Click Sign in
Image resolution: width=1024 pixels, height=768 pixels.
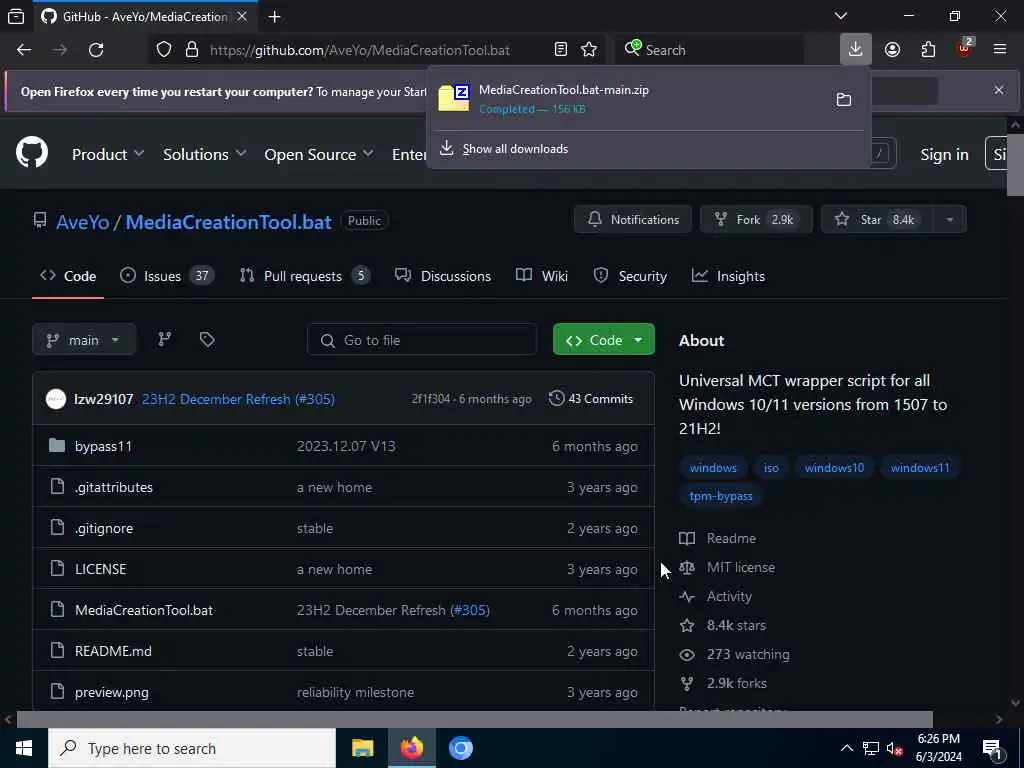944,154
